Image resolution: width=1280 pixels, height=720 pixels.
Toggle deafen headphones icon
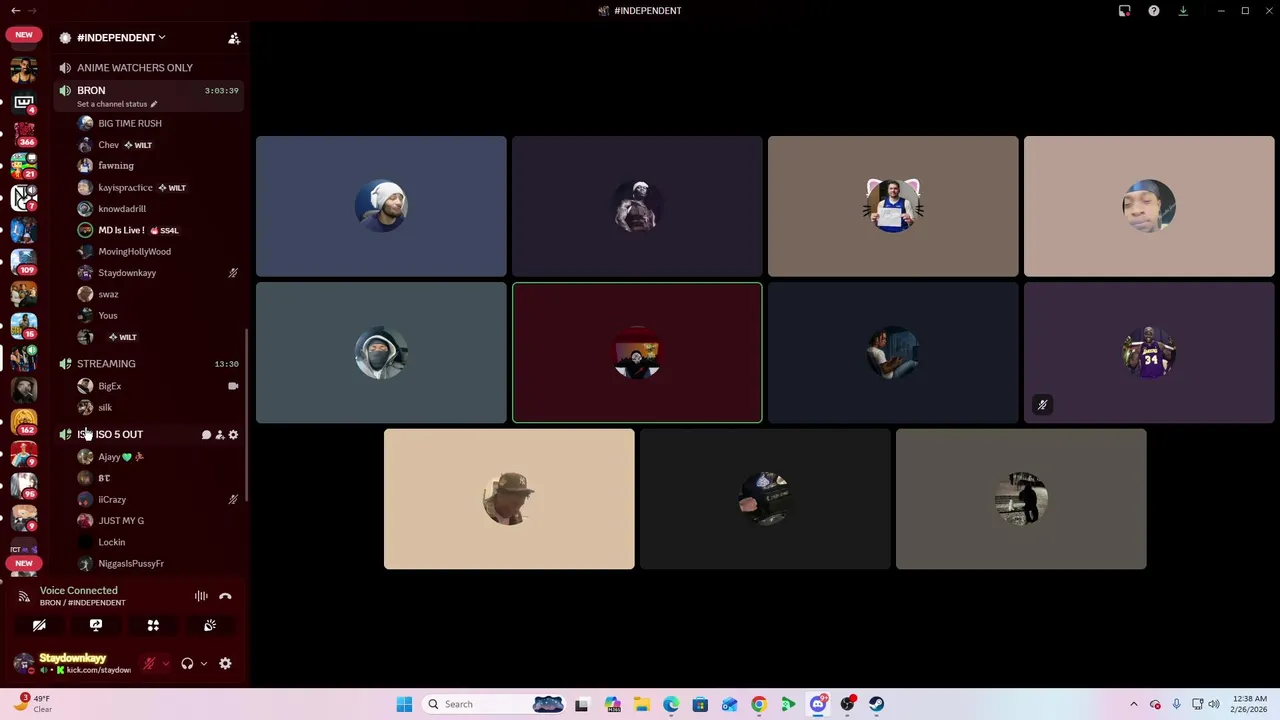[x=187, y=663]
